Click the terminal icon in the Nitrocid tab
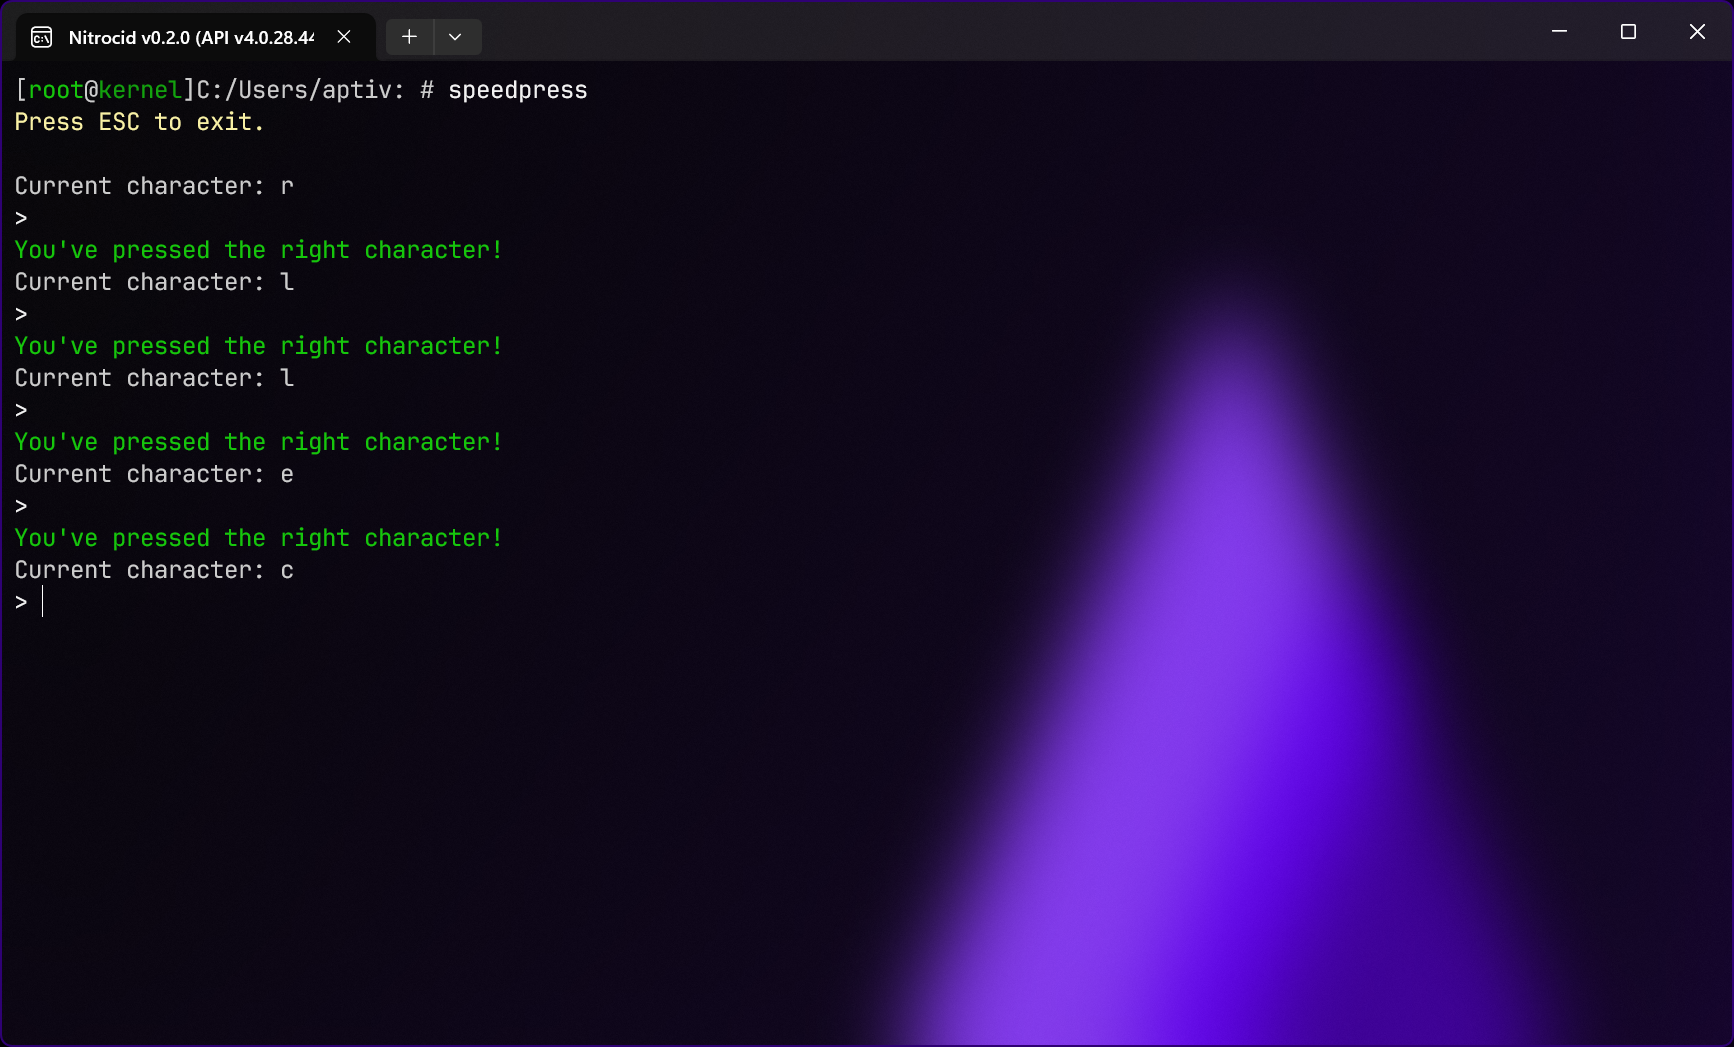Viewport: 1734px width, 1047px height. pyautogui.click(x=41, y=37)
